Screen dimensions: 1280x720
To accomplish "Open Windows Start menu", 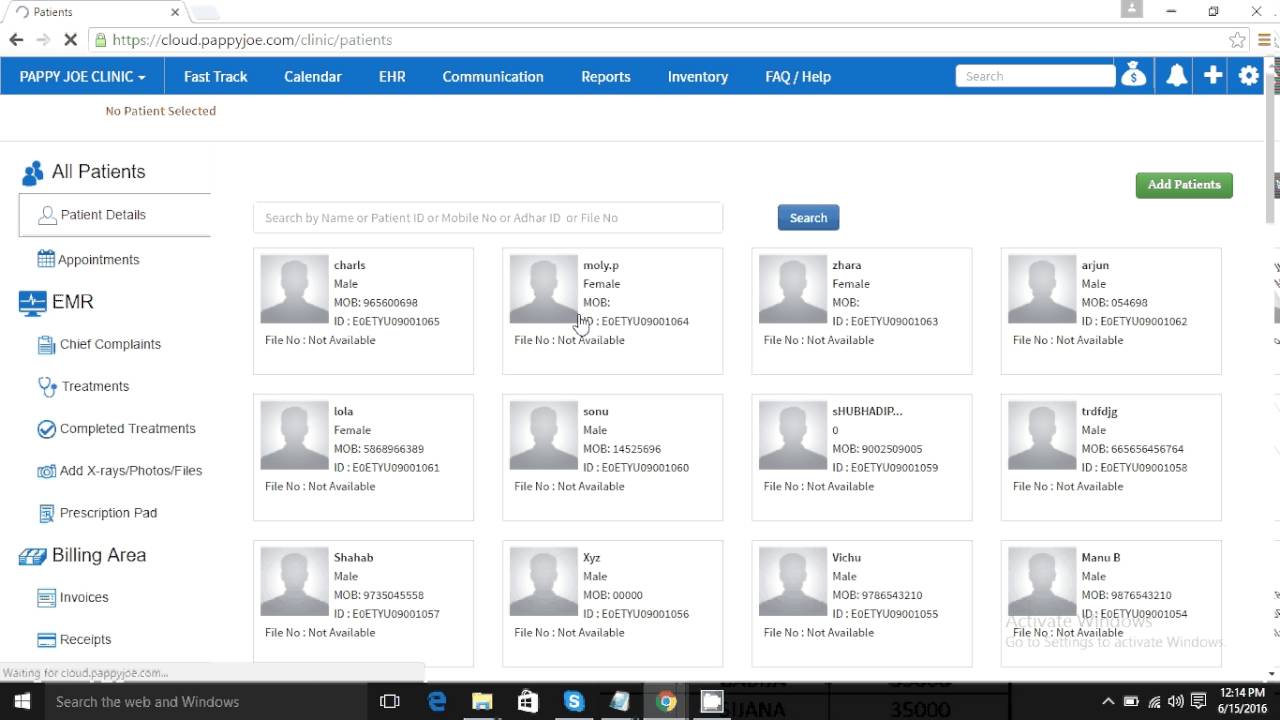I will click(x=22, y=702).
